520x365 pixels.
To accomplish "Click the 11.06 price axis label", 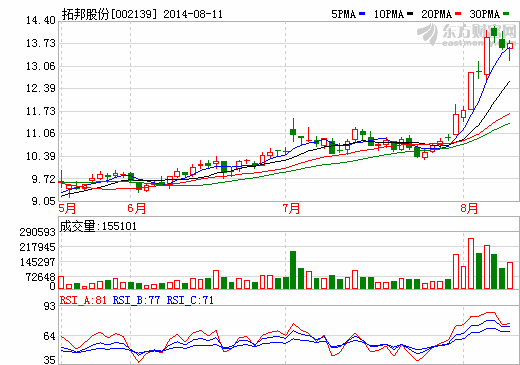I will (x=41, y=133).
